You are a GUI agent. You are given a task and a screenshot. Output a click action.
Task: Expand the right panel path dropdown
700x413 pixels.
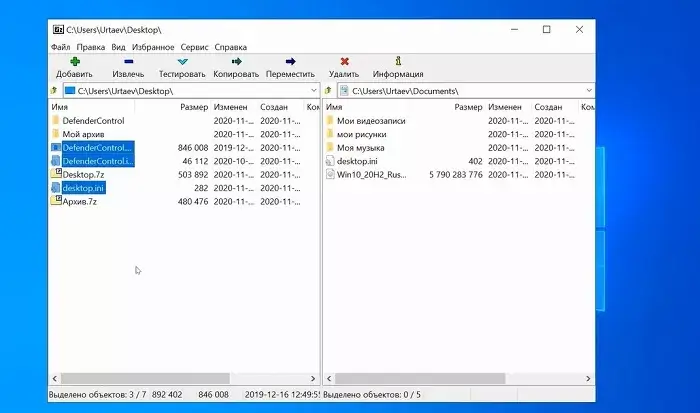tap(587, 90)
